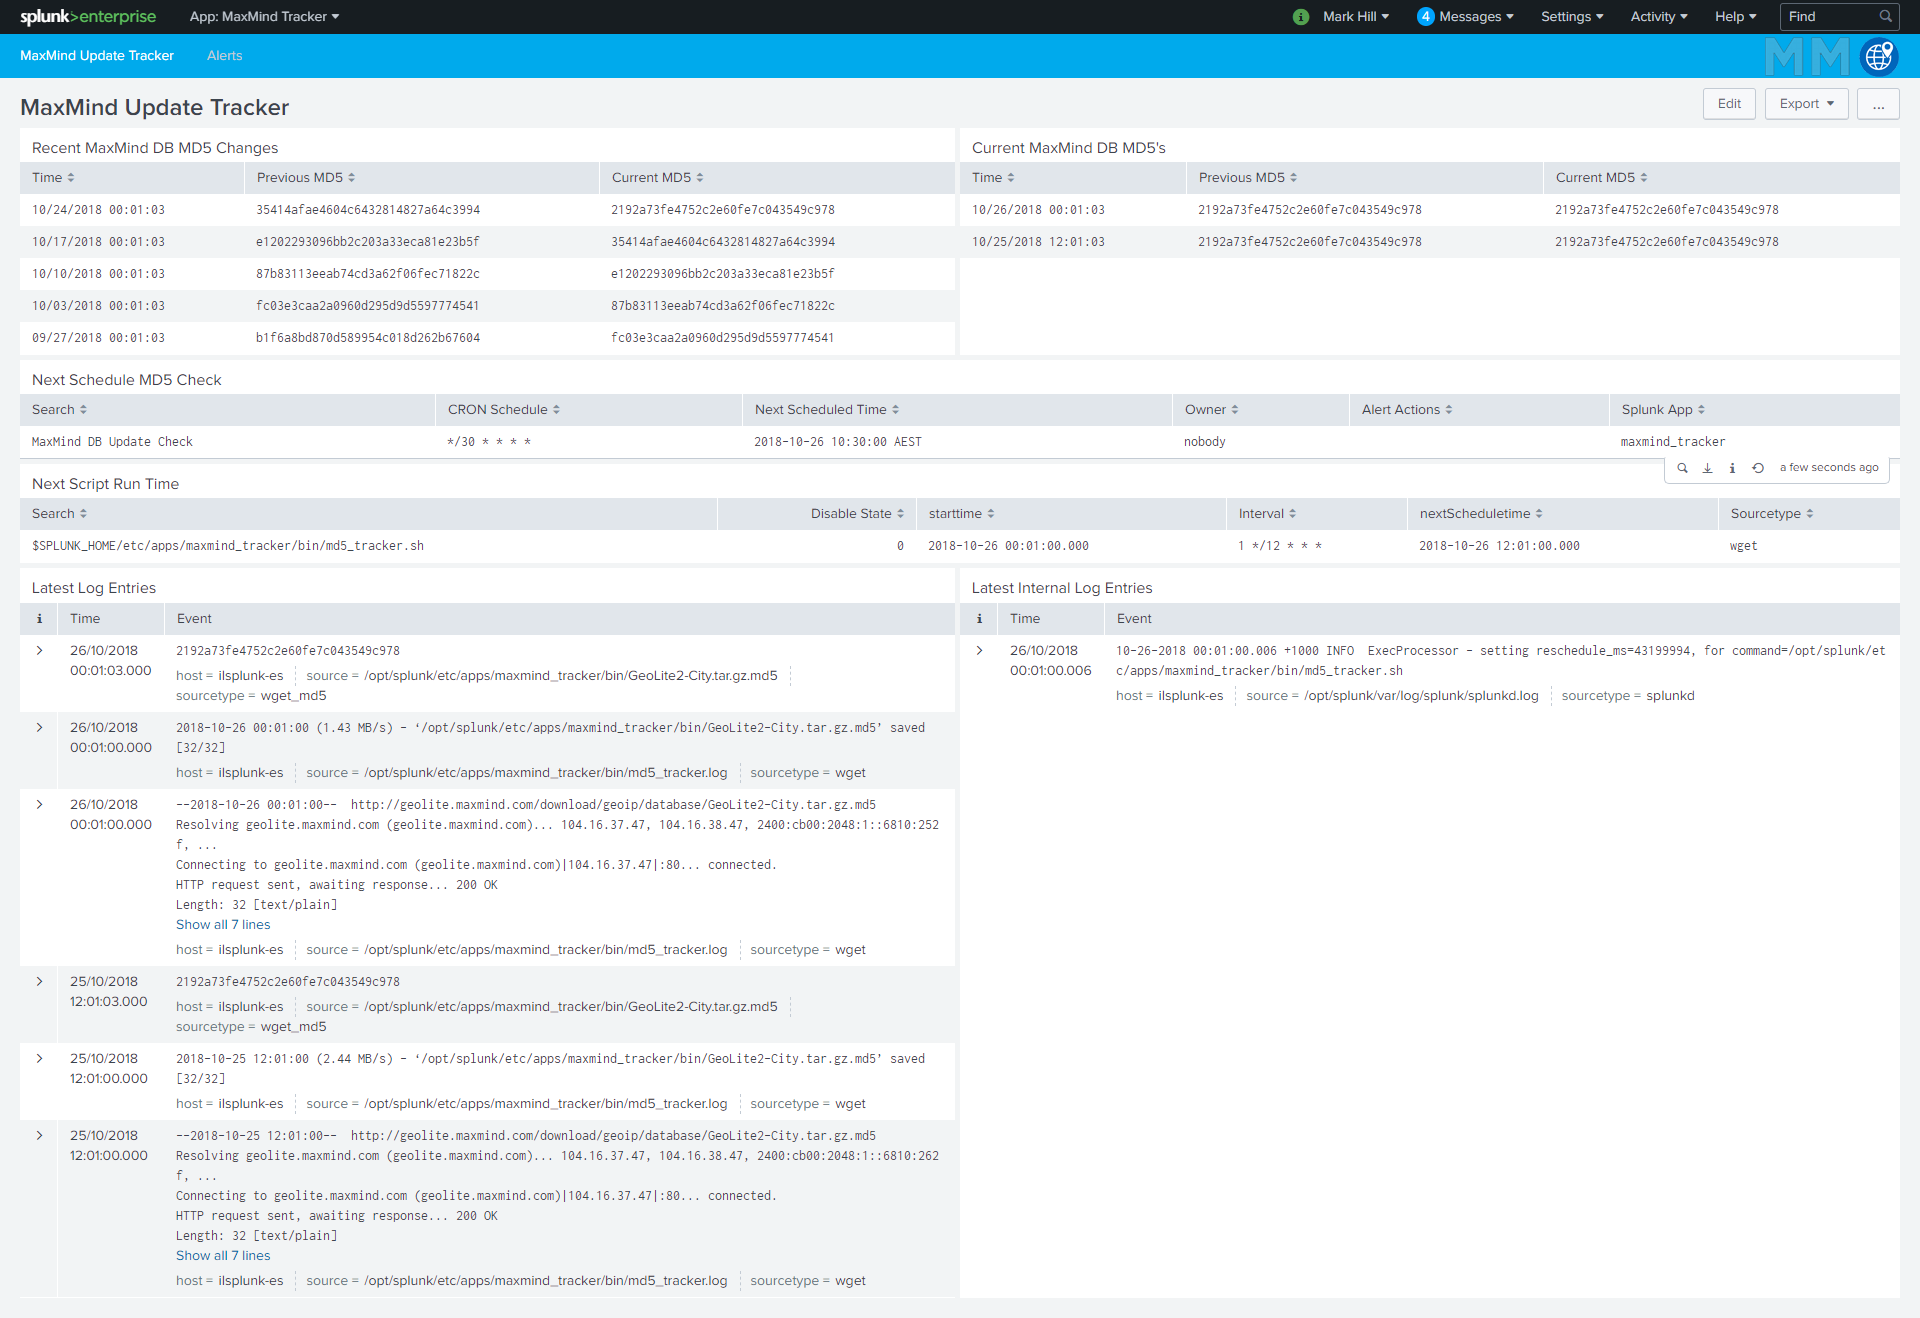Click the 10/25/2018 12:01:03 time cell

point(1038,242)
